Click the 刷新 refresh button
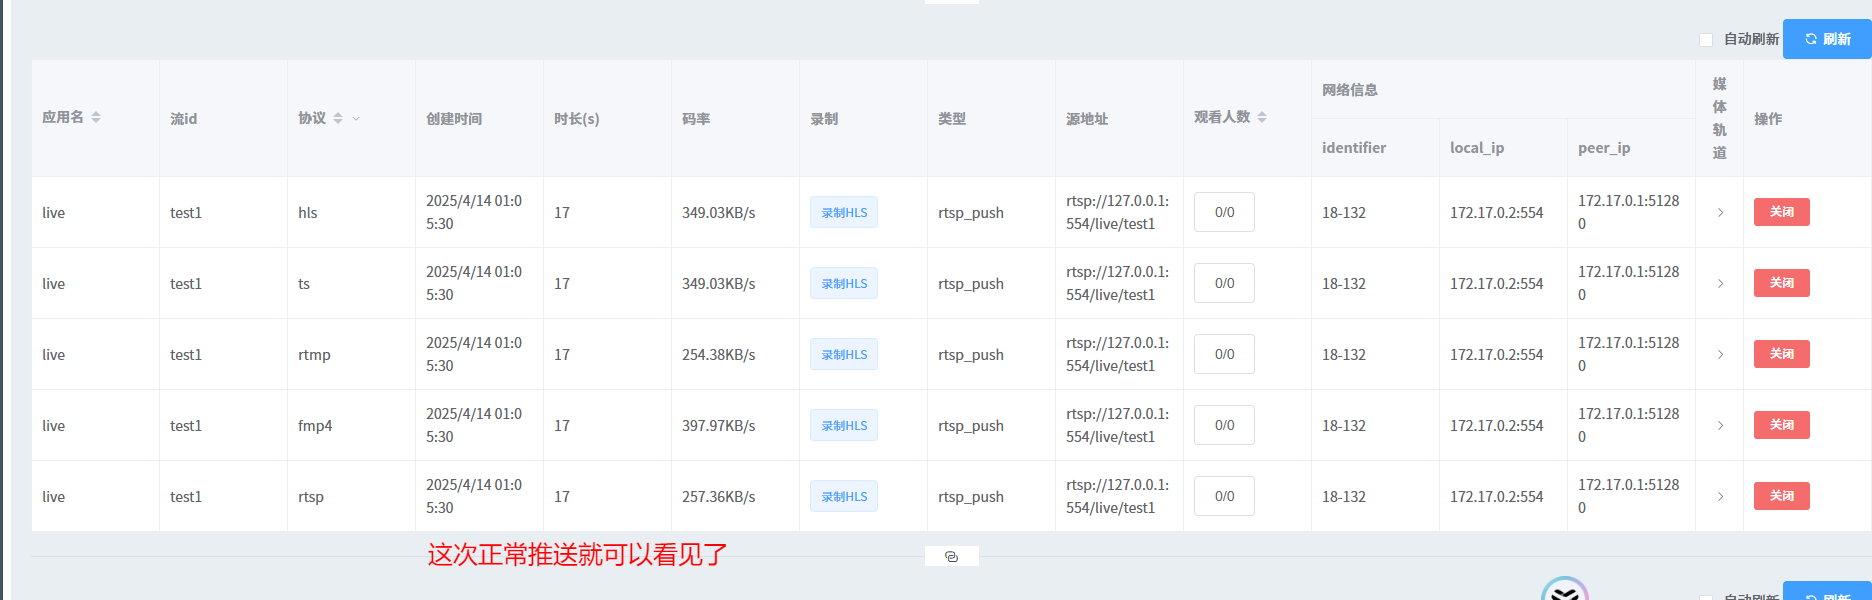1872x600 pixels. 1827,39
